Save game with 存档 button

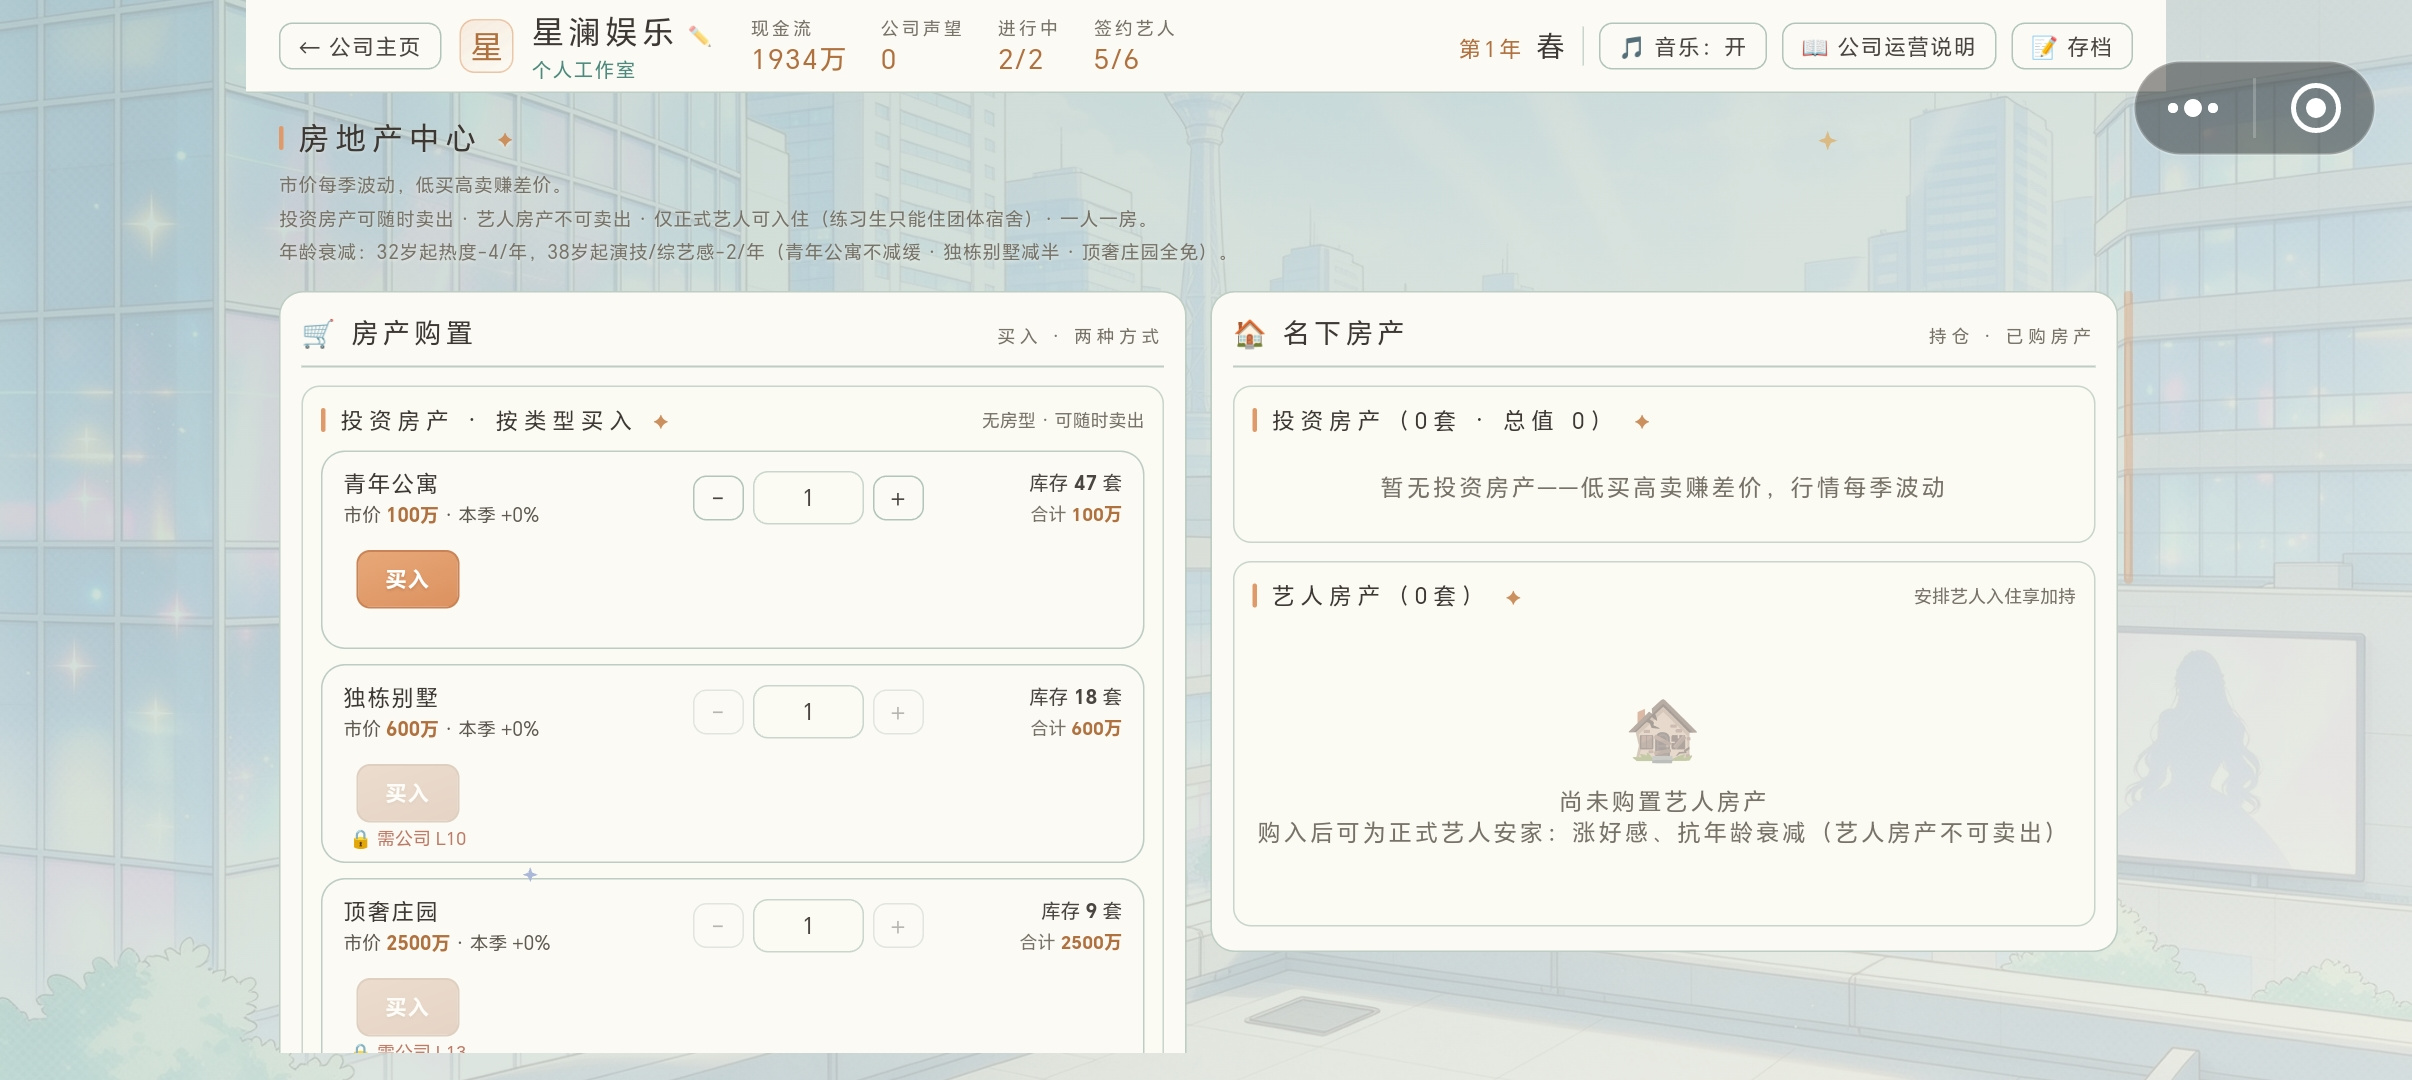(2071, 46)
